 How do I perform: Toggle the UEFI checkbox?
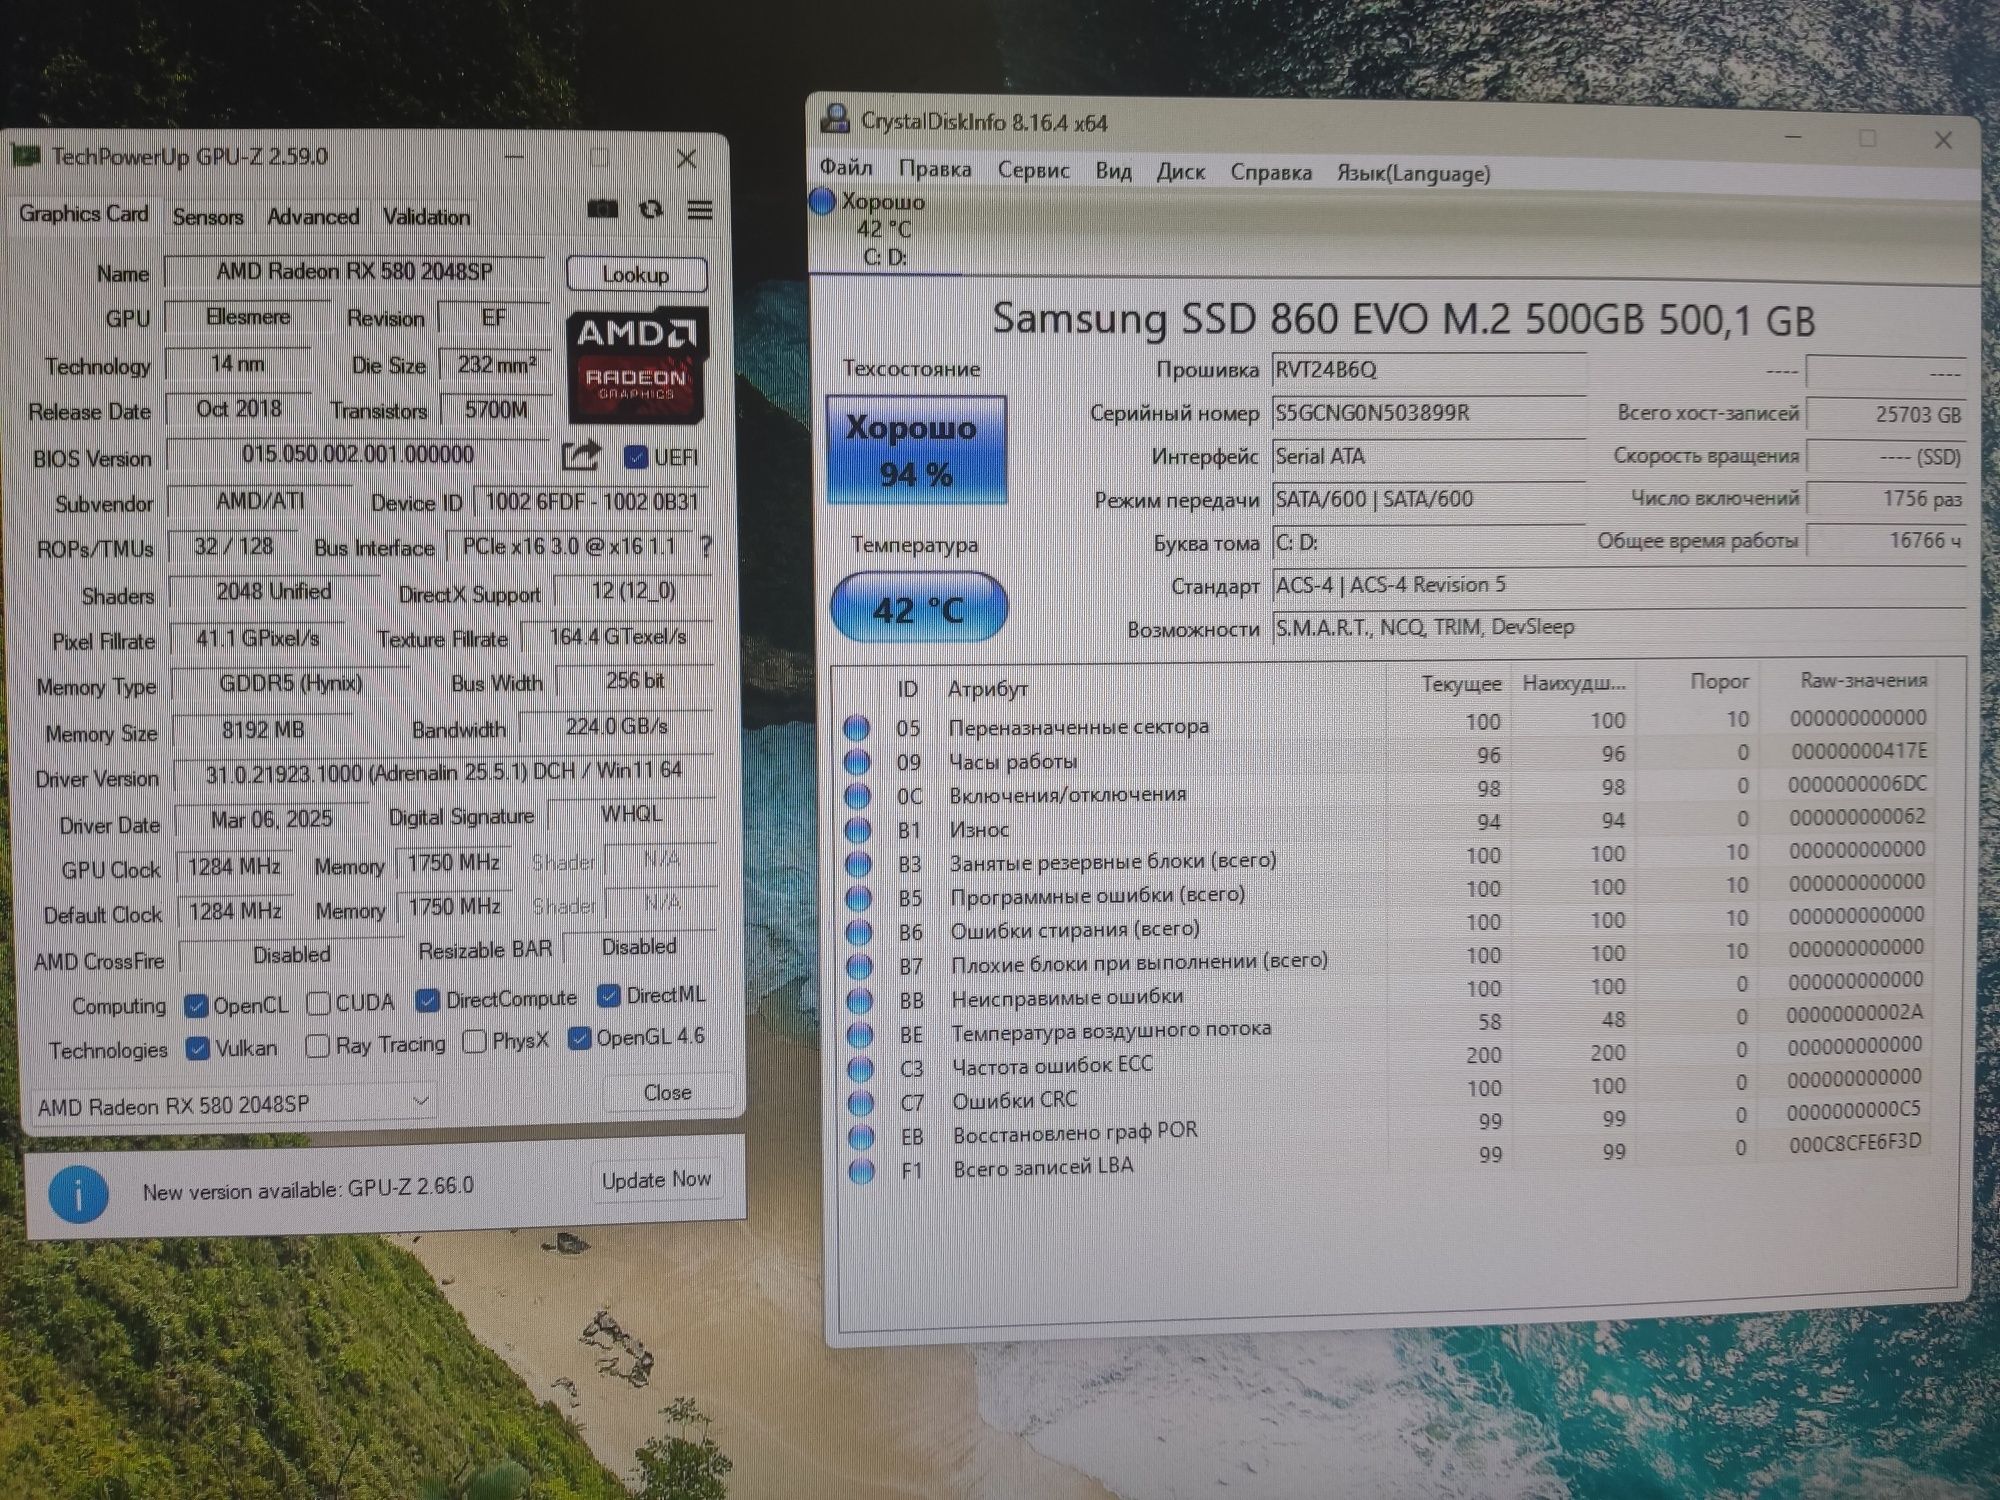click(x=635, y=457)
